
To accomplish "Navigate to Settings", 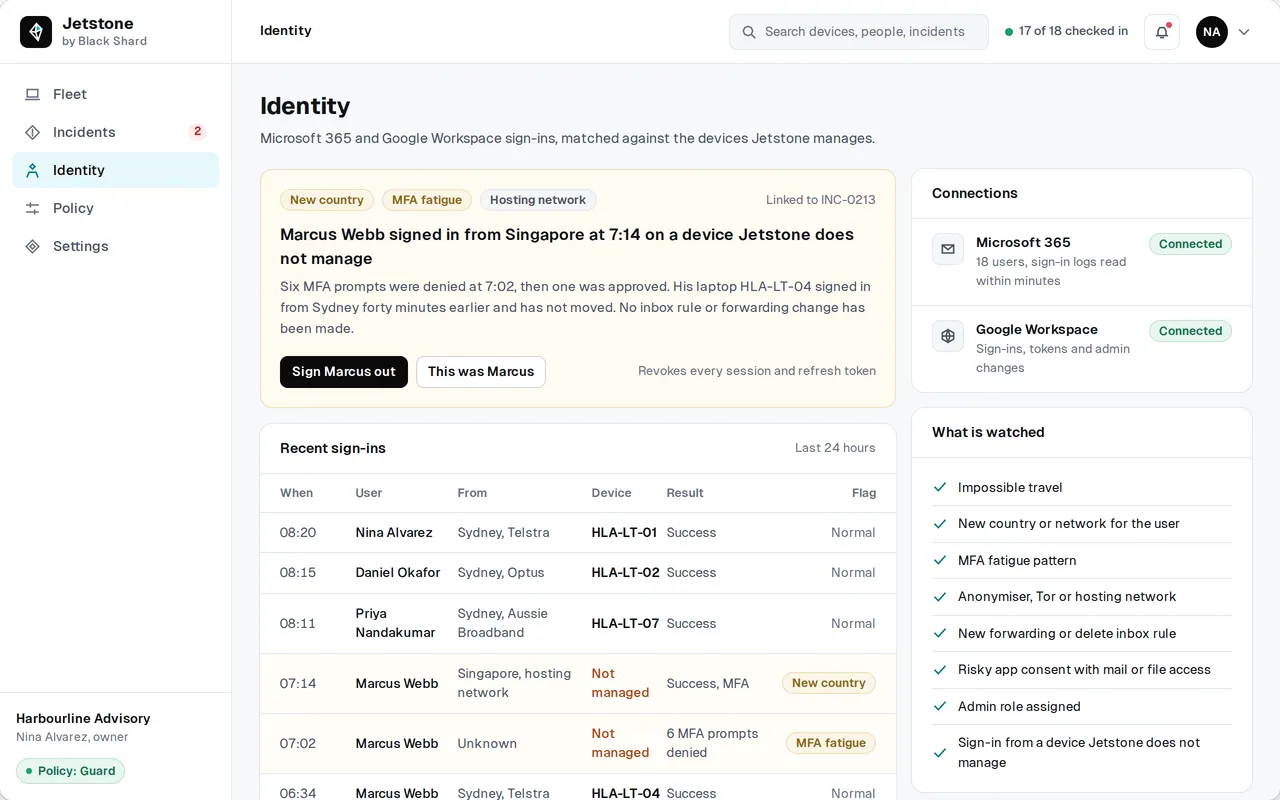I will pyautogui.click(x=115, y=246).
